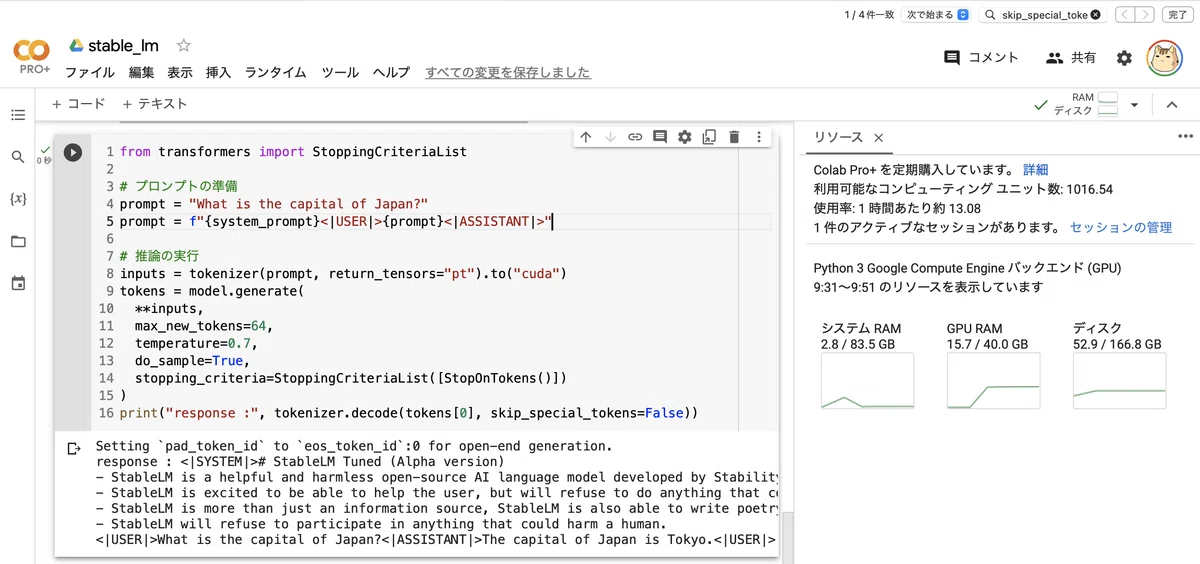Open the search sidebar icon
The height and width of the screenshot is (564, 1200).
pyautogui.click(x=17, y=157)
